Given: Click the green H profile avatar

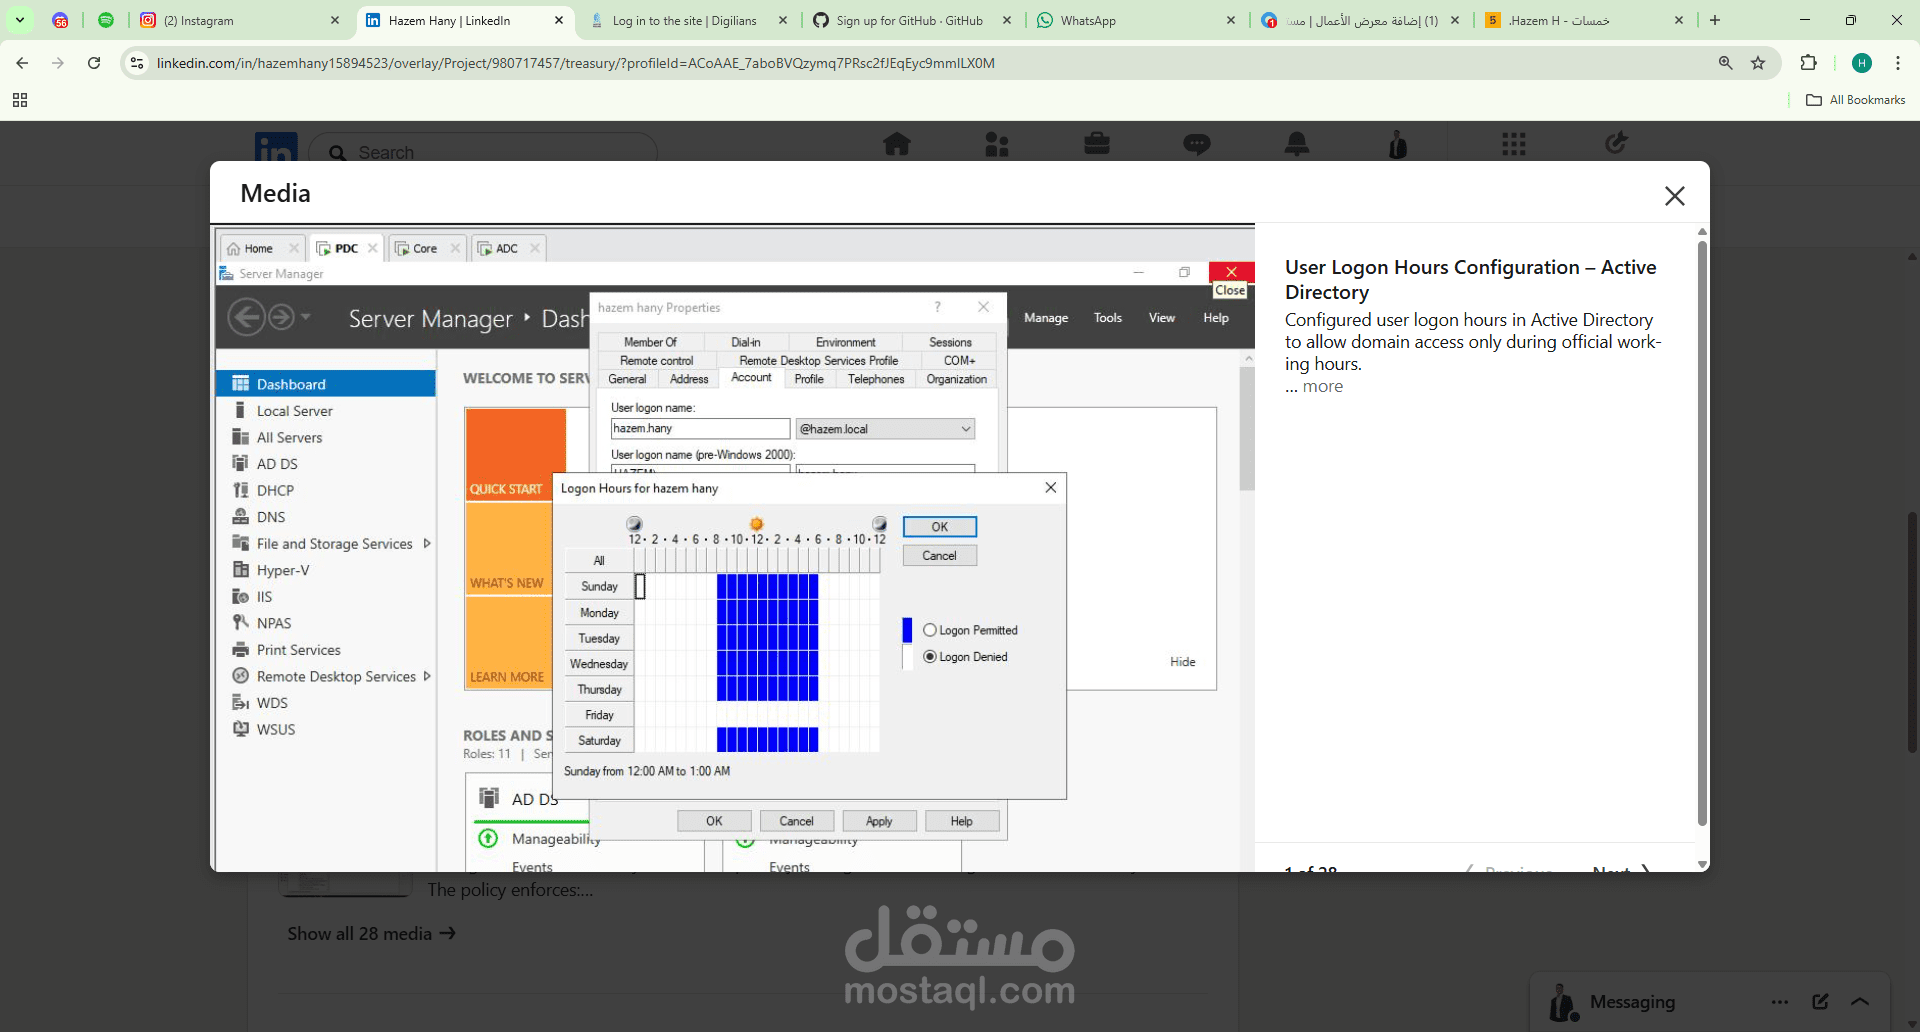Looking at the screenshot, I should click(1862, 63).
